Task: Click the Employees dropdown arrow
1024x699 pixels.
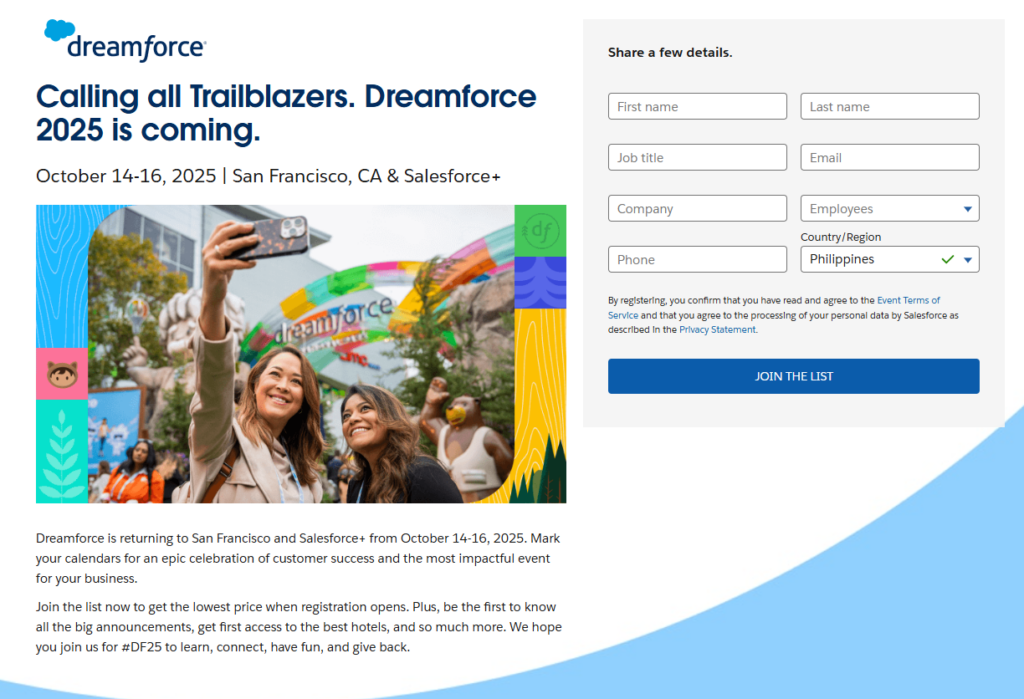Action: (x=968, y=209)
